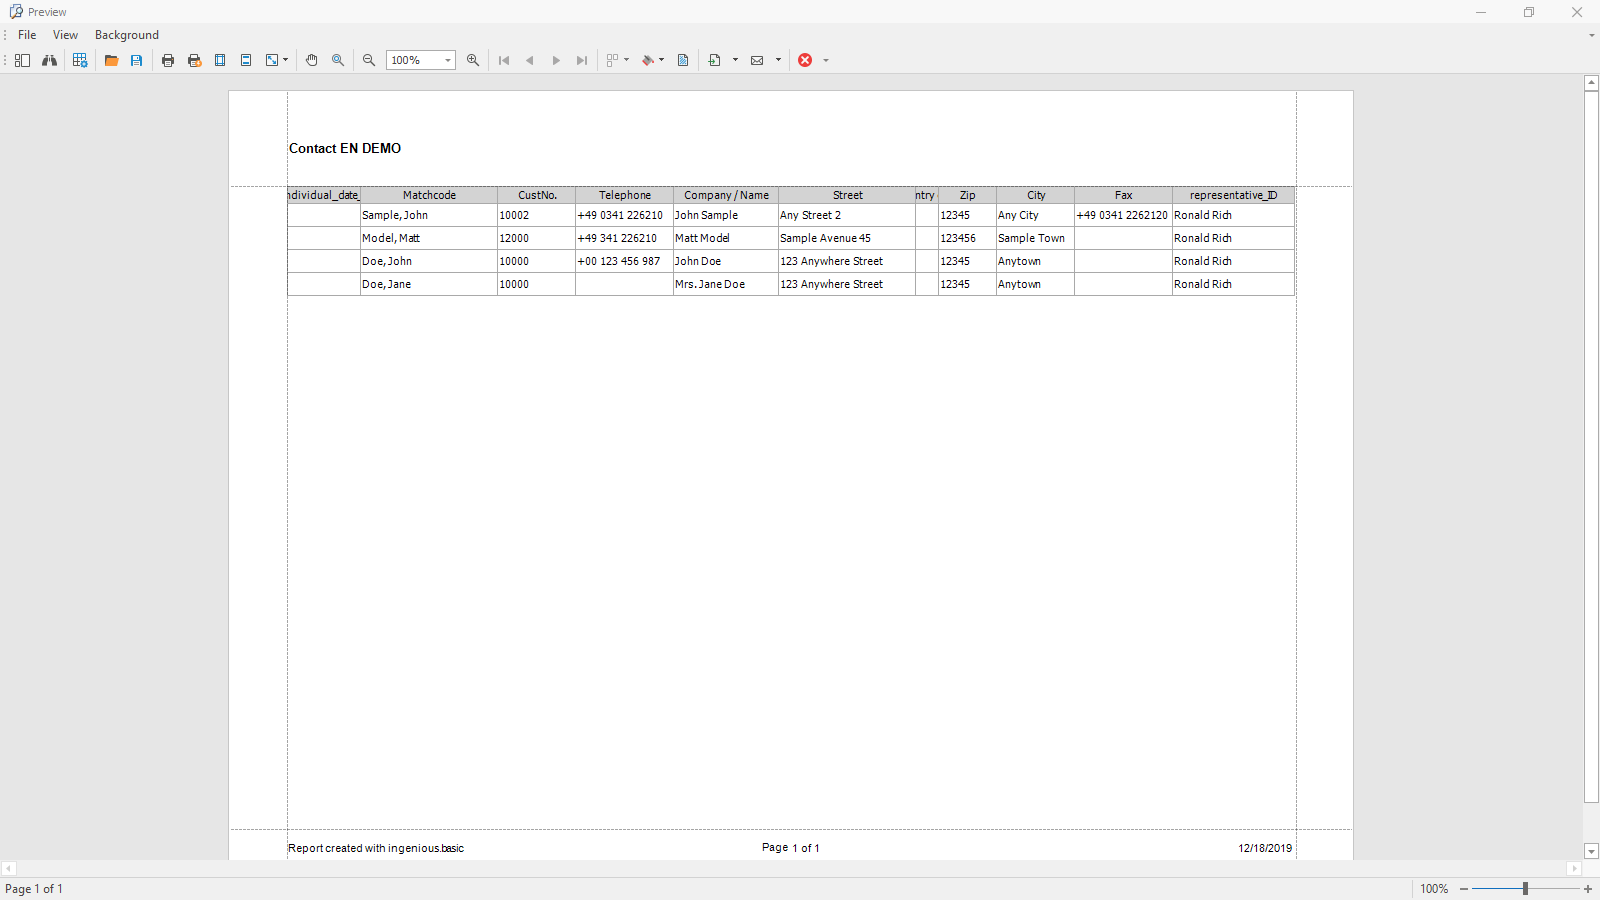Click the binoculars Find icon
This screenshot has width=1600, height=900.
[49, 60]
